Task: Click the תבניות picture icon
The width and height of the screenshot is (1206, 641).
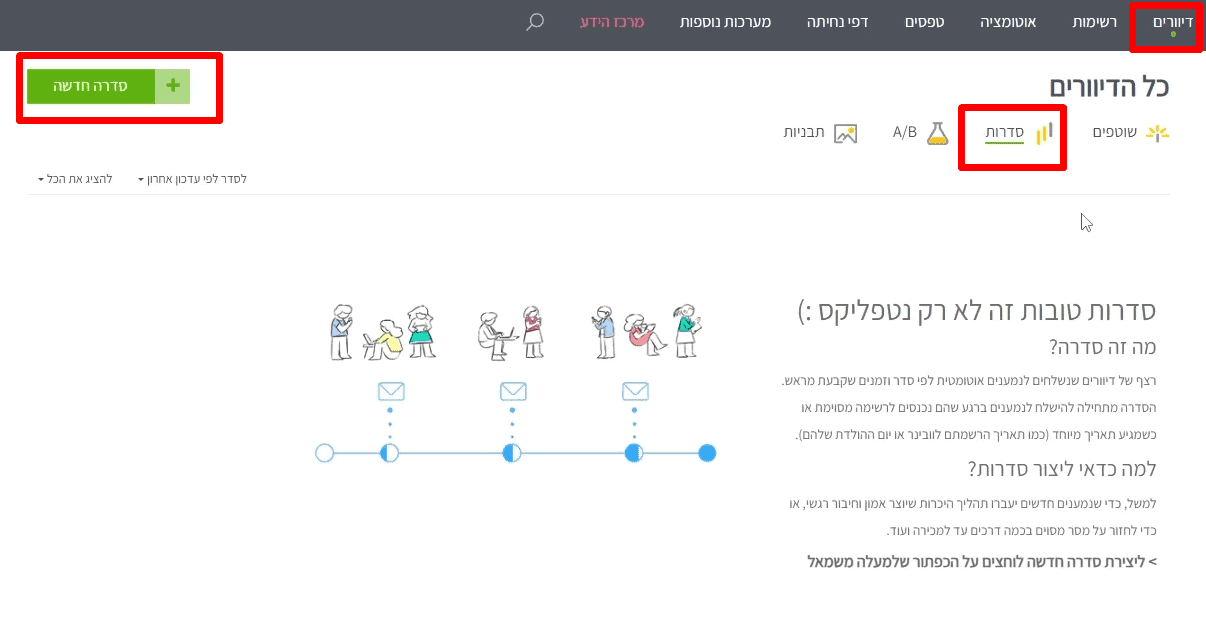Action: pyautogui.click(x=846, y=133)
